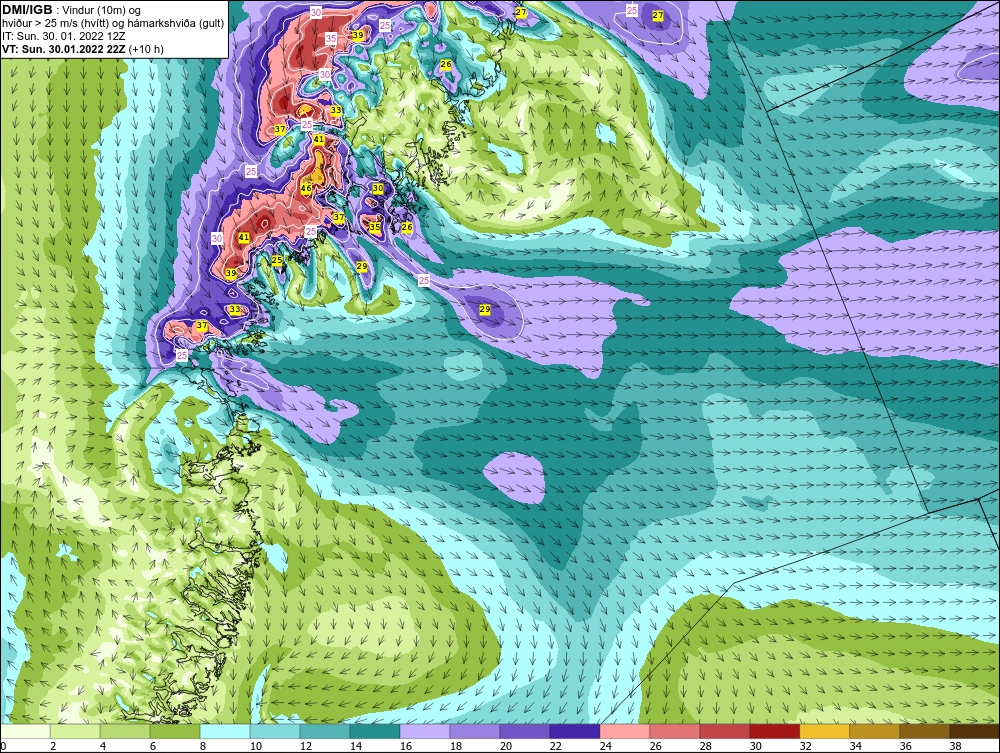Image resolution: width=1000 pixels, height=753 pixels.
Task: Click the white 35 contour label
Action: [x=330, y=38]
